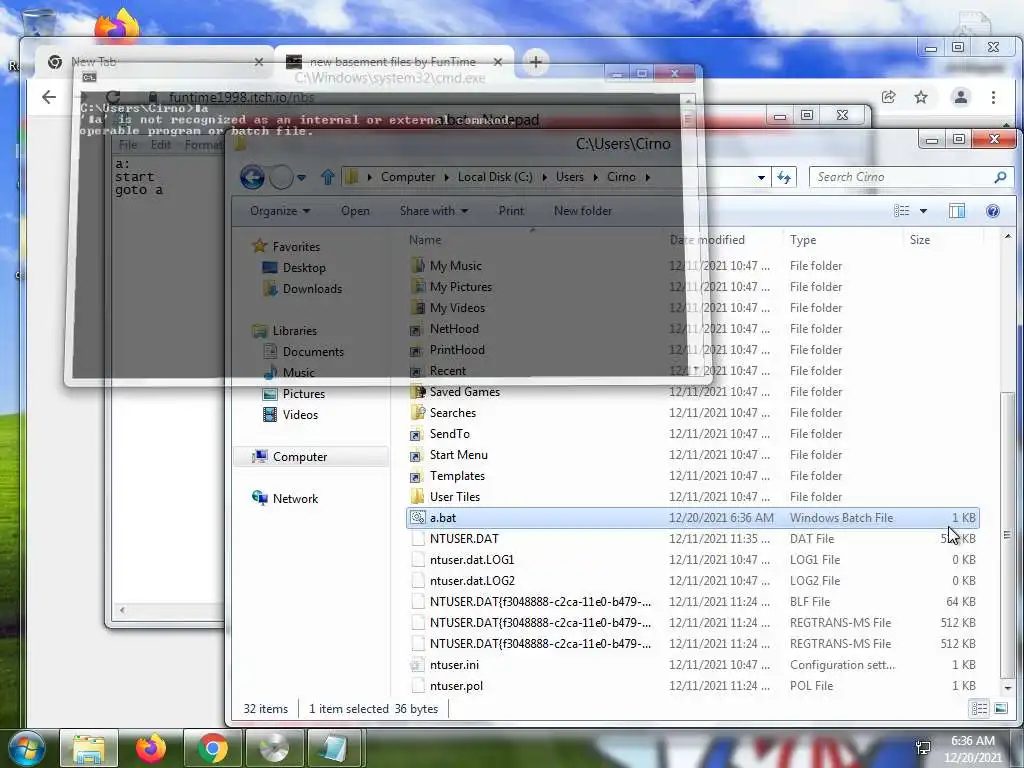
Task: Click the Change your view icon
Action: click(902, 210)
